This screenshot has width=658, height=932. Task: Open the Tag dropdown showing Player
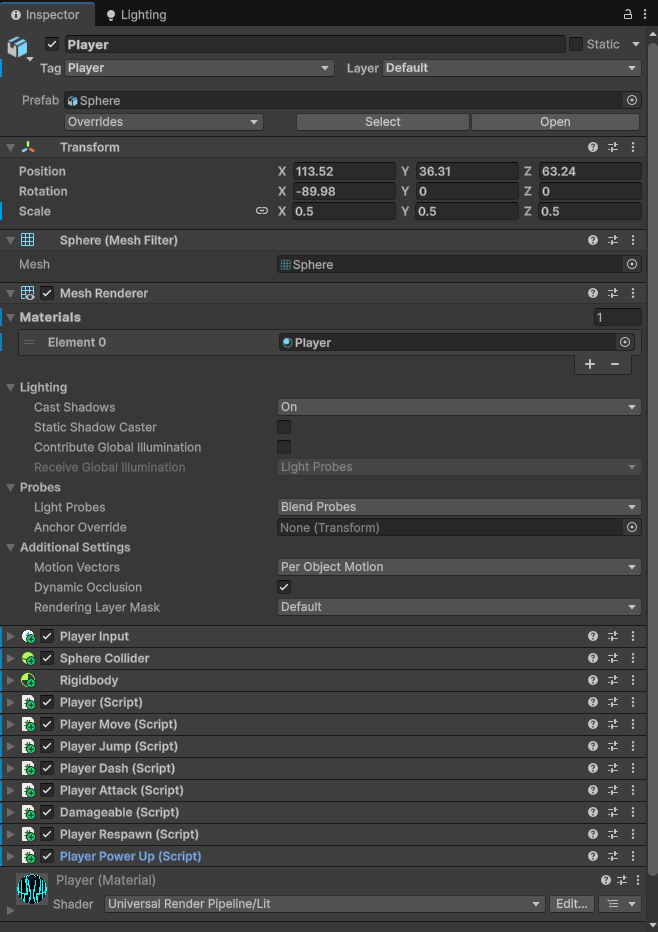(199, 68)
